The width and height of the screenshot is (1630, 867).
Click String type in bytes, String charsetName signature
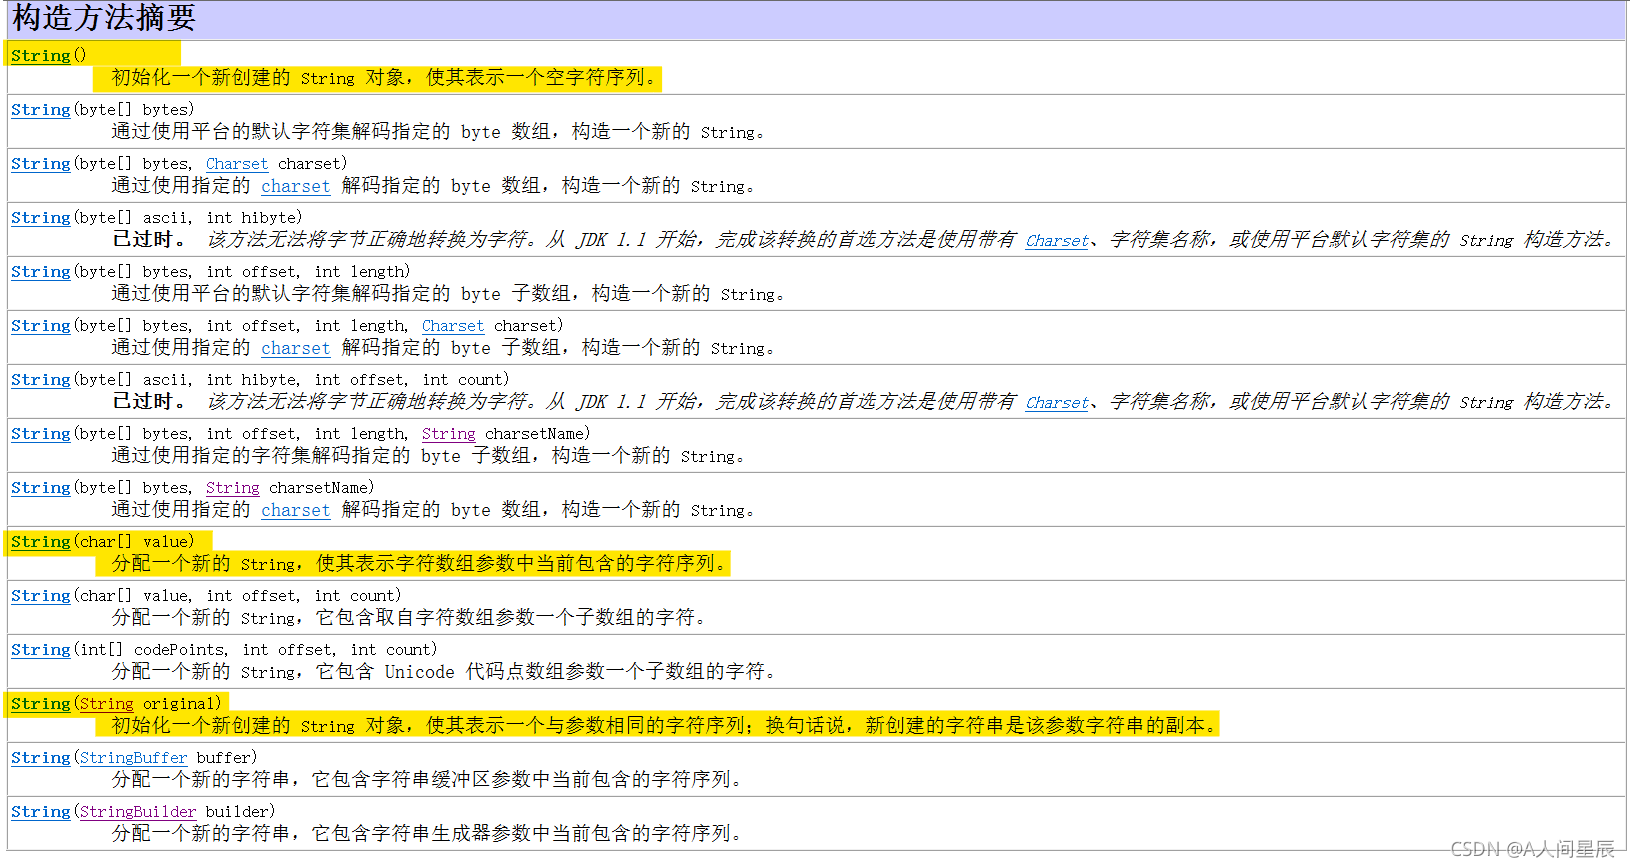233,488
